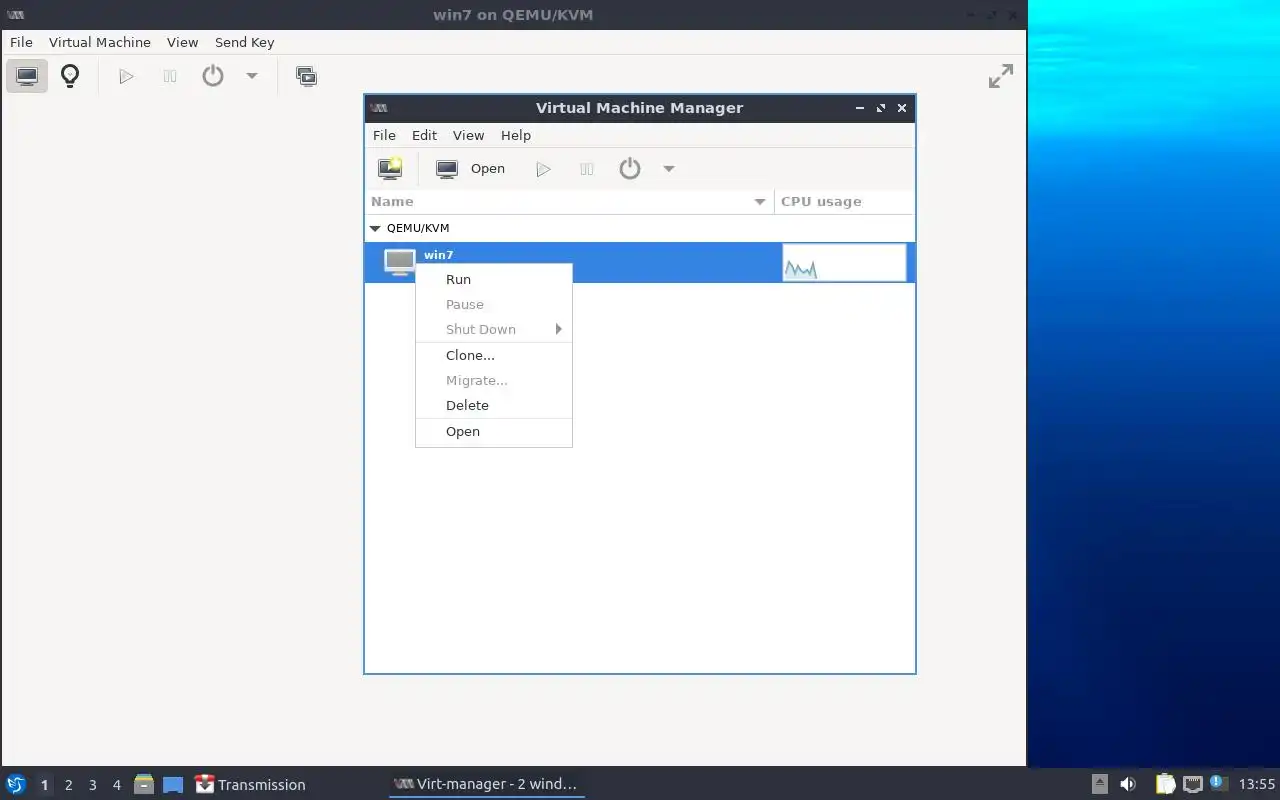Click win7 VM monitor icon

click(399, 262)
